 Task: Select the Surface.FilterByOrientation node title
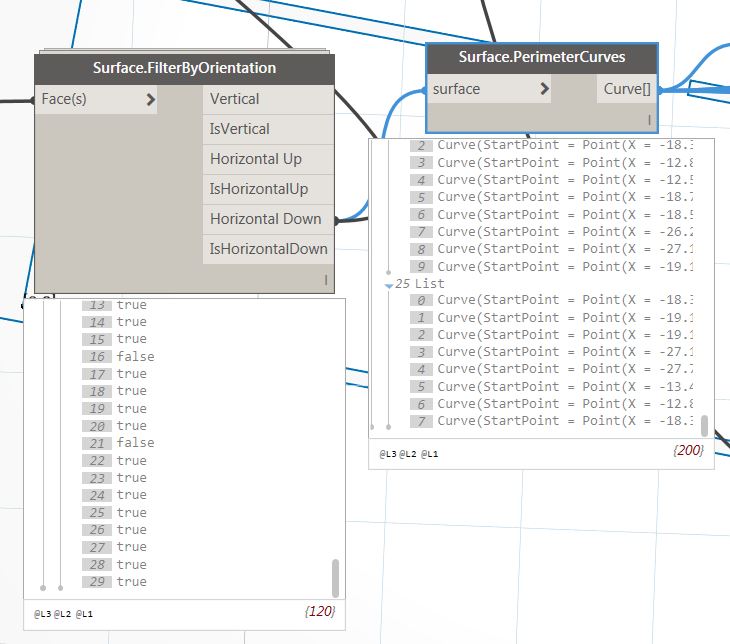[x=184, y=68]
